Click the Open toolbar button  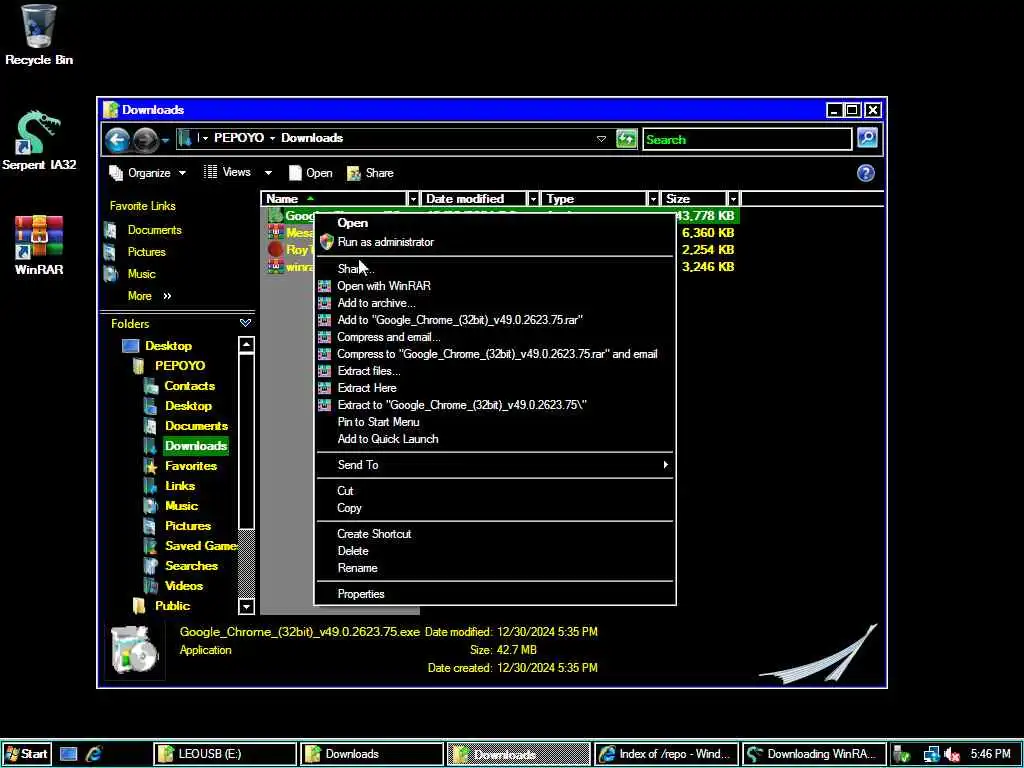[311, 173]
